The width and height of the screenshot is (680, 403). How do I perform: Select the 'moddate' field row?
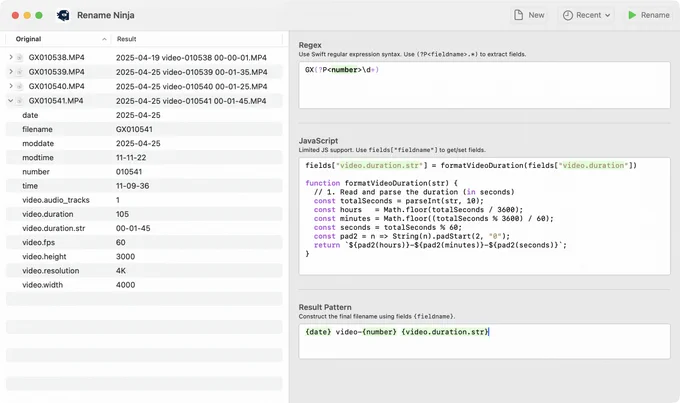[x=144, y=143]
